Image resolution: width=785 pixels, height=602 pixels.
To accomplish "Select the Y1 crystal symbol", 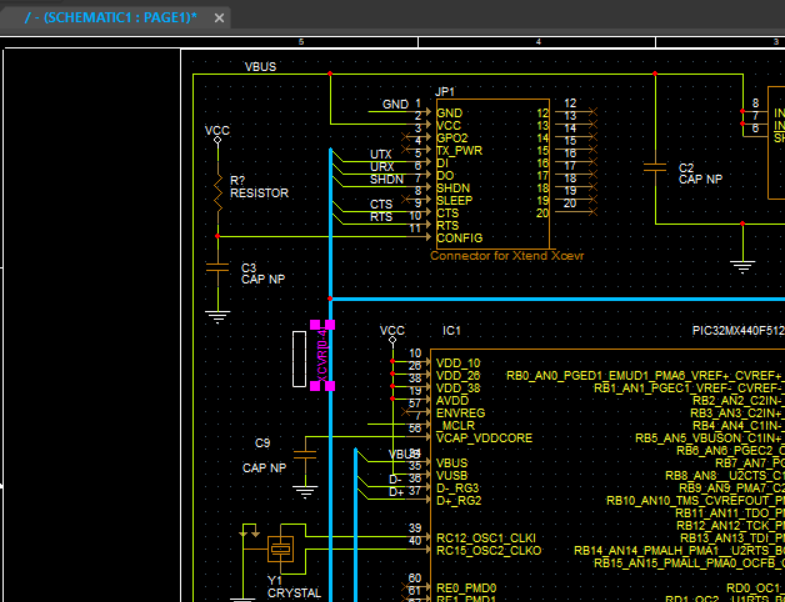I will coord(280,549).
